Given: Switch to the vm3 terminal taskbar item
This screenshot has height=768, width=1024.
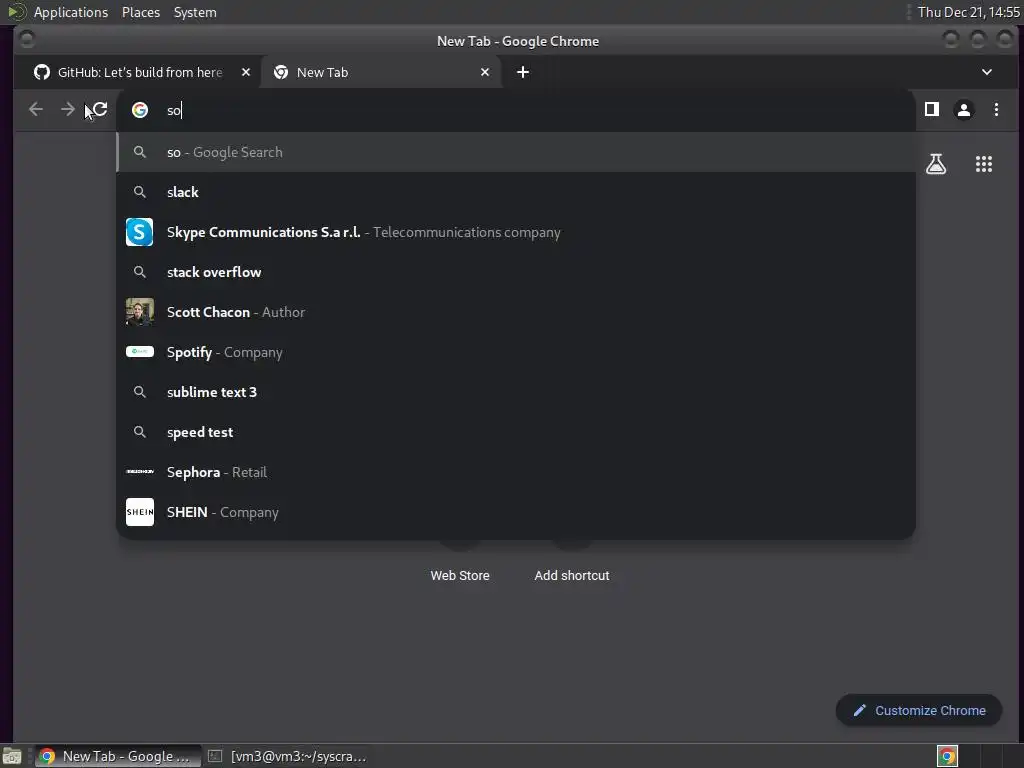Looking at the screenshot, I should click(287, 756).
